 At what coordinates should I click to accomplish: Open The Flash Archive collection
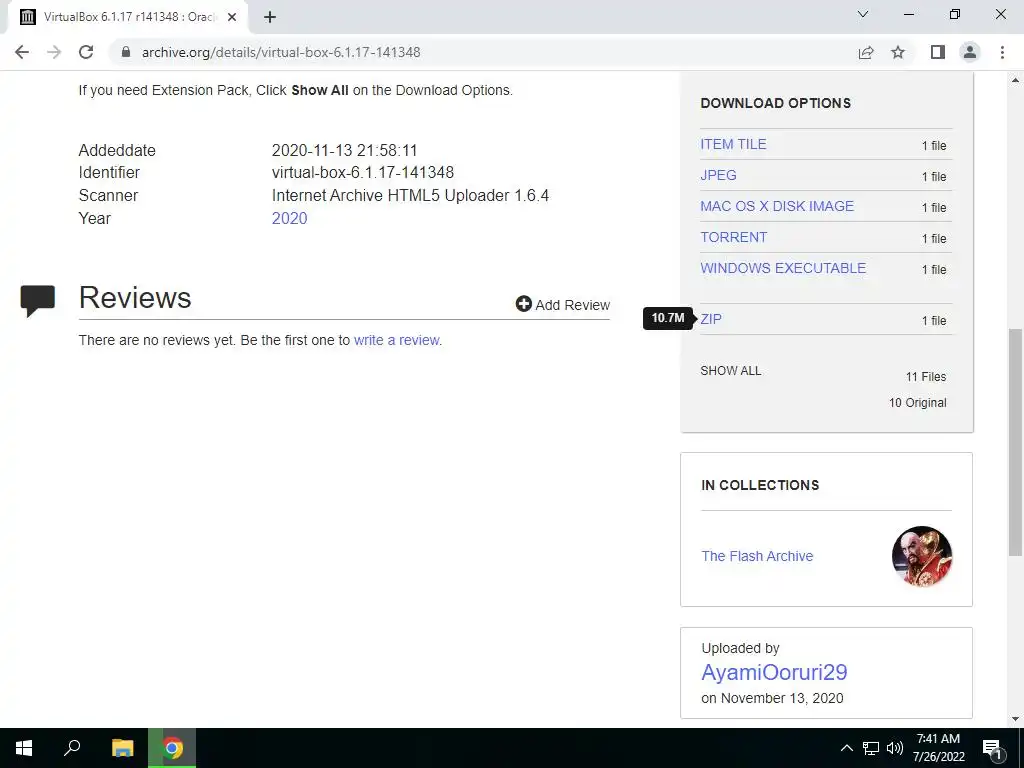coord(757,556)
